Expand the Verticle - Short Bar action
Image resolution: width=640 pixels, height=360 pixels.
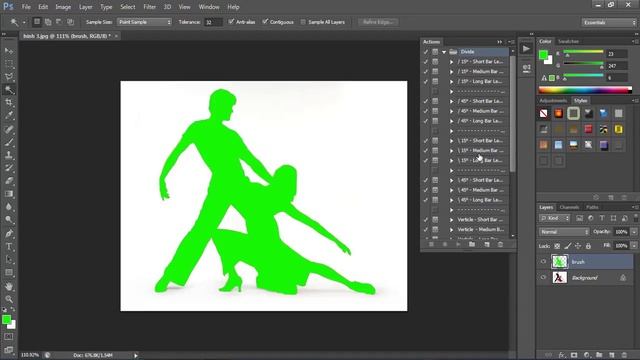tap(451, 220)
